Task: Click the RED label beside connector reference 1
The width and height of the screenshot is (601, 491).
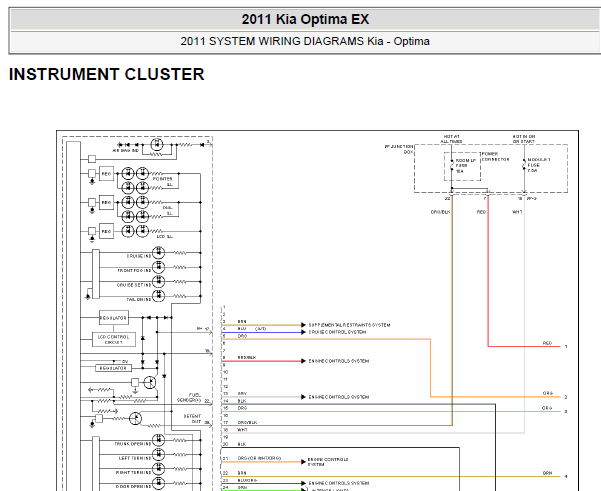Action: coord(547,343)
